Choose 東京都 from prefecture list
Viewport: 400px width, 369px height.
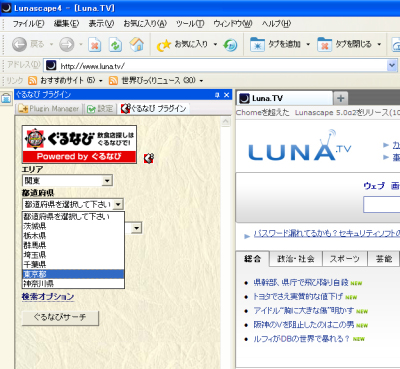pyautogui.click(x=73, y=274)
